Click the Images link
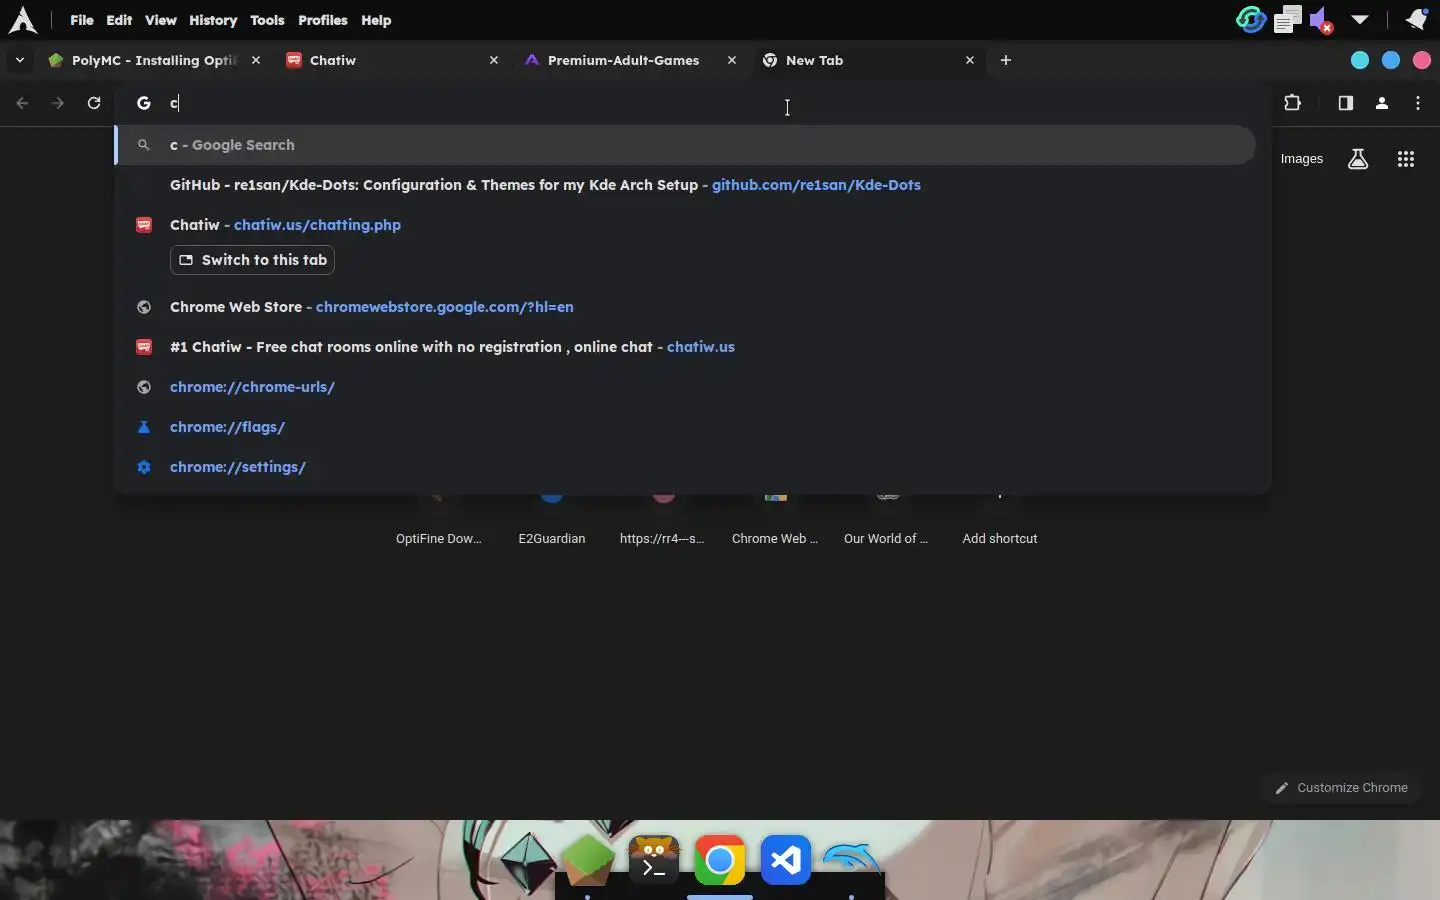 coord(1301,159)
